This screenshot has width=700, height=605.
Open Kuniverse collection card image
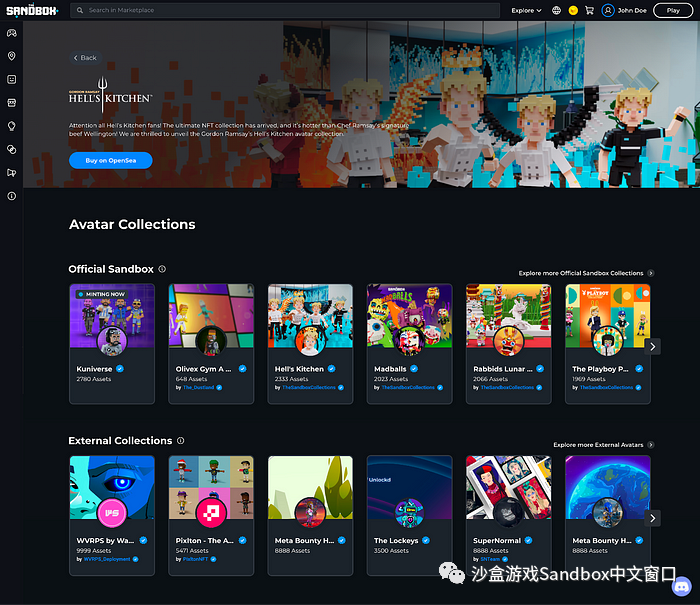[x=112, y=316]
